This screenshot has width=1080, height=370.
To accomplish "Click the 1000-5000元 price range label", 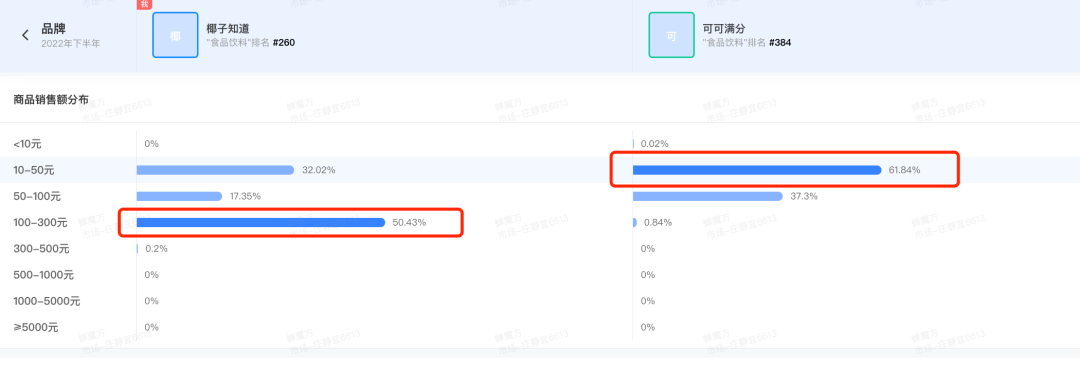I will point(47,301).
